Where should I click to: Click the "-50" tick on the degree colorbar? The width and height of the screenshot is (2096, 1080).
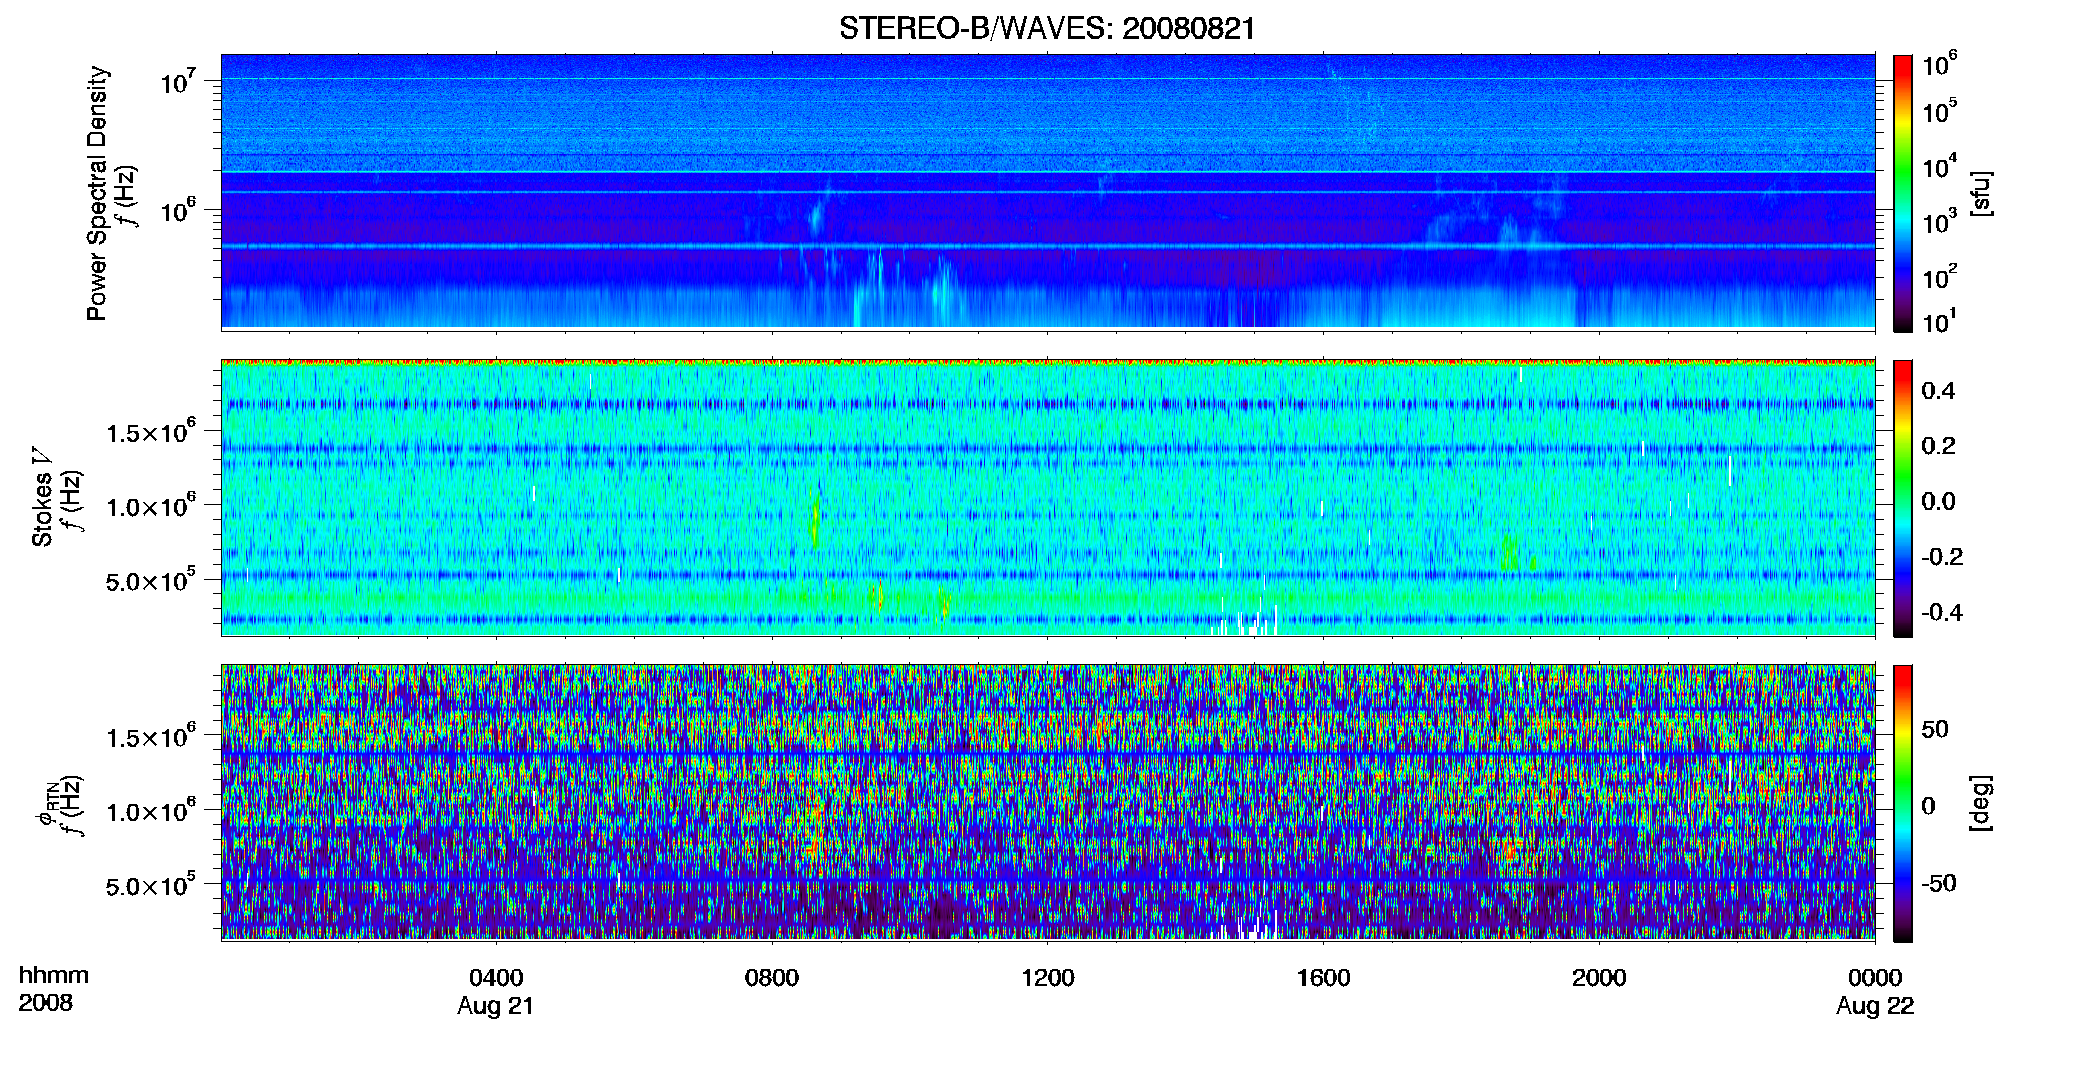[x=1939, y=884]
